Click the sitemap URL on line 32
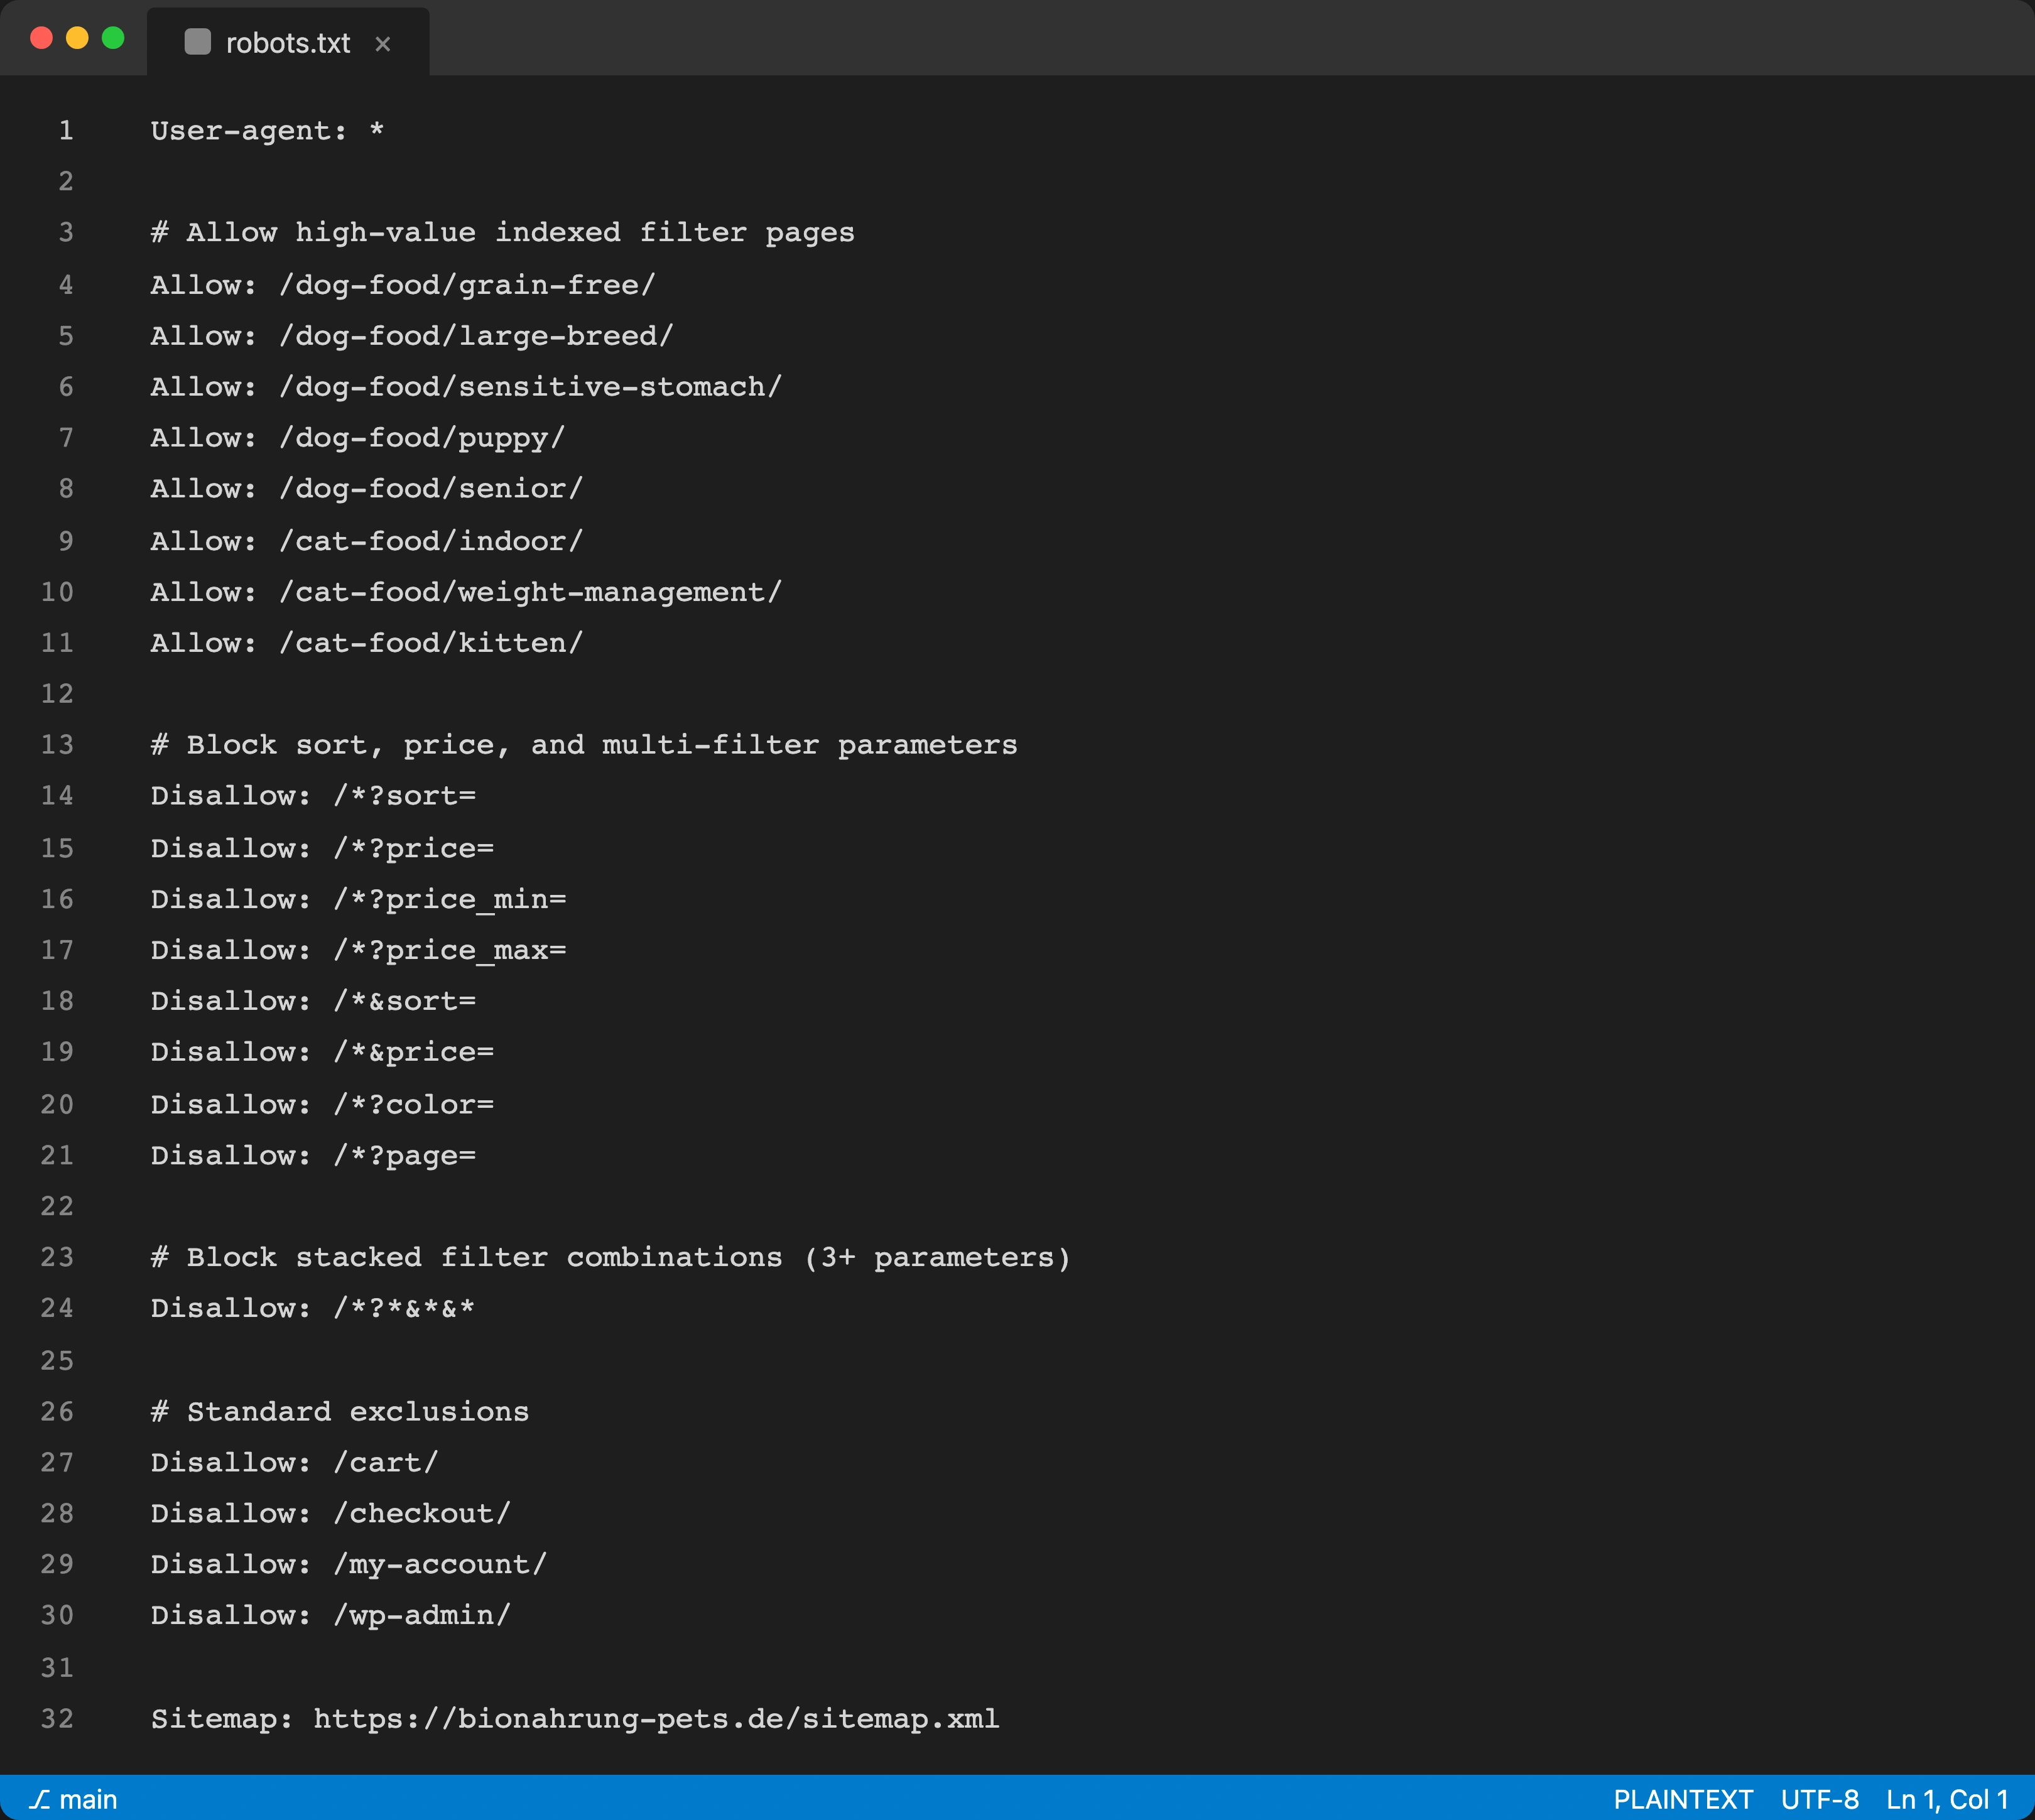Screen dimensions: 2035x1820 (x=655, y=1719)
